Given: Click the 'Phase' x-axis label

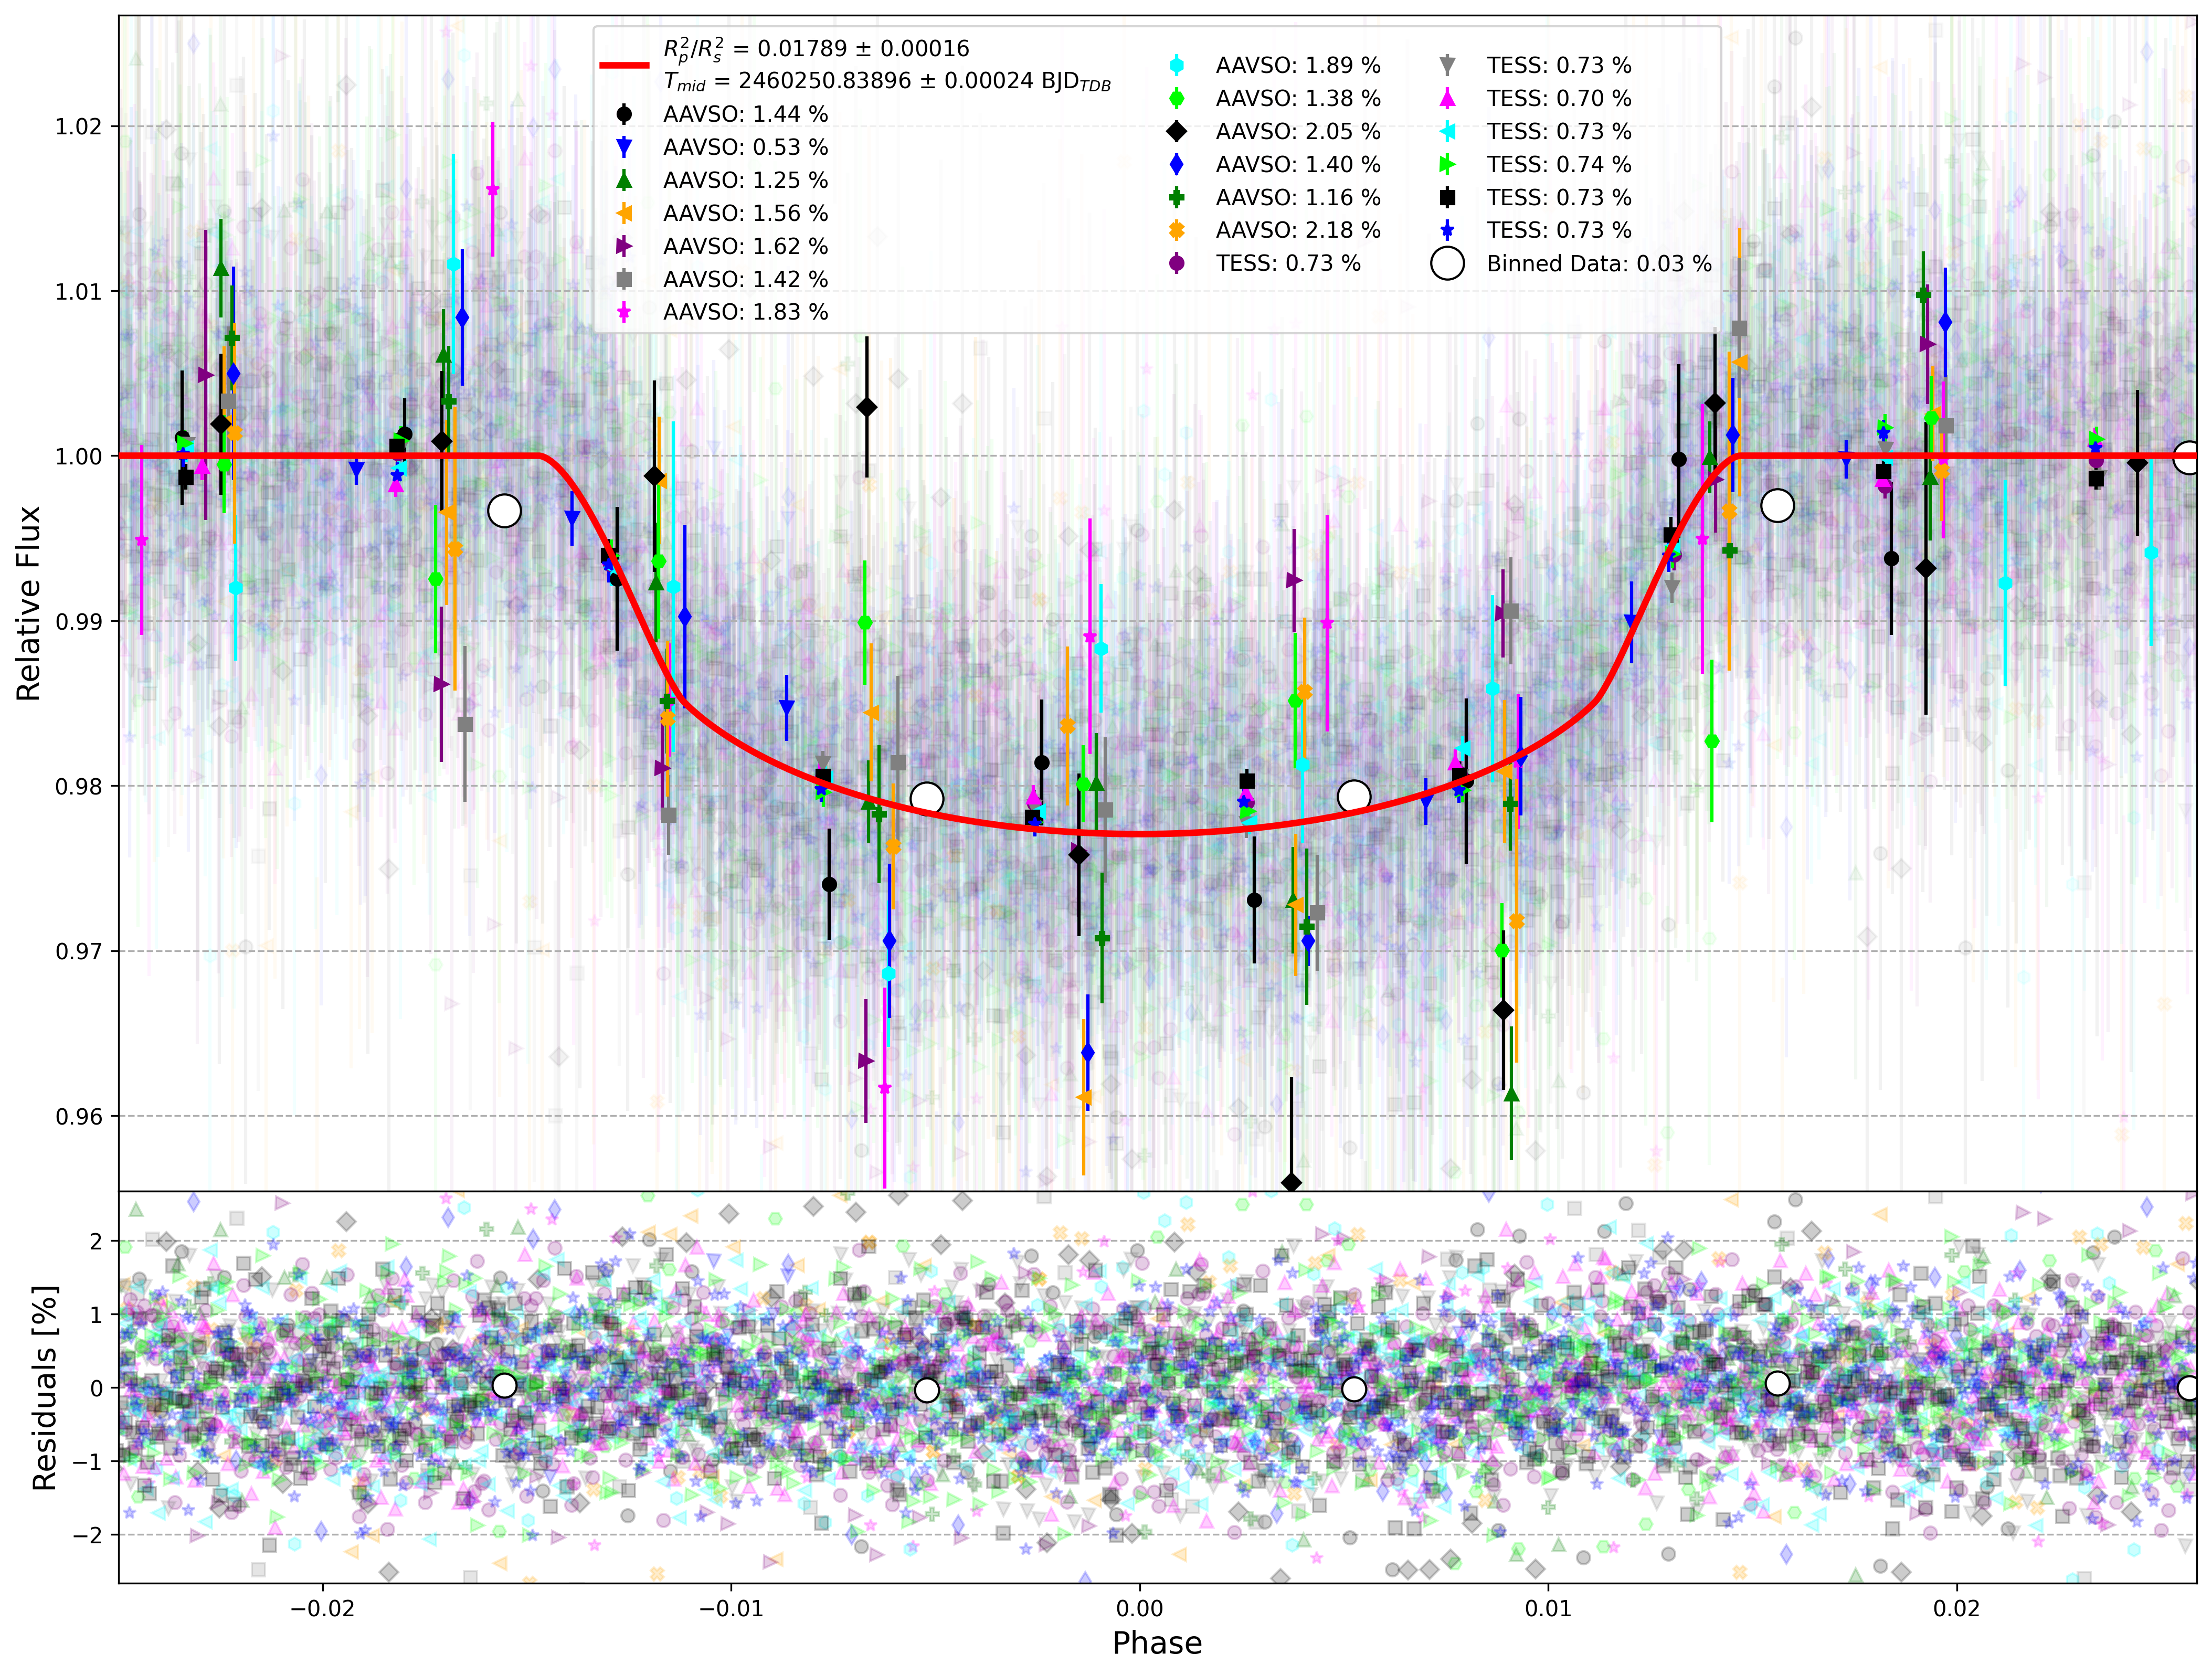Looking at the screenshot, I should tap(1157, 1643).
